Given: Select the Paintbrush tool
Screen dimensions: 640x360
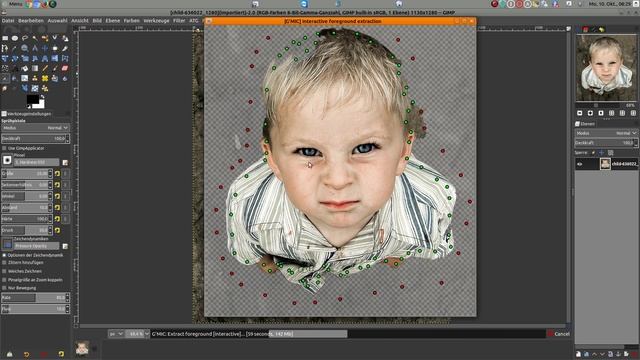Looking at the screenshot, I should [x=55, y=68].
